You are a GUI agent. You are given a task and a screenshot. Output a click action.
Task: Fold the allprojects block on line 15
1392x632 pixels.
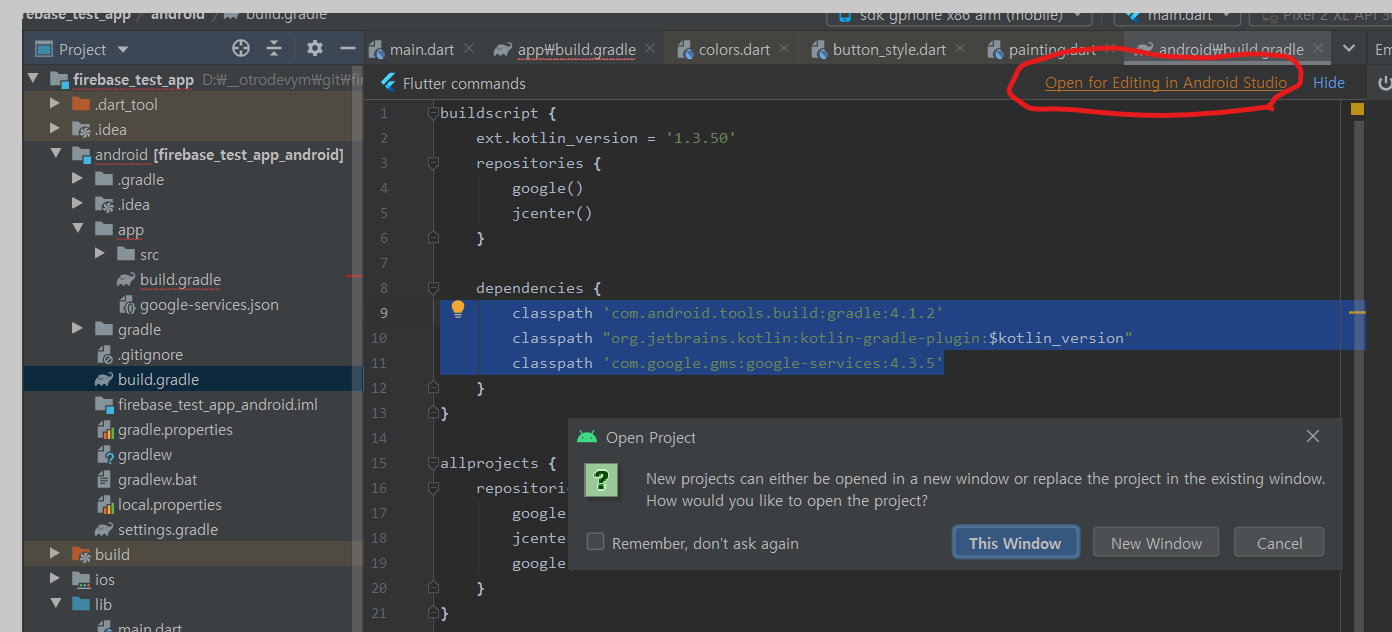[433, 463]
